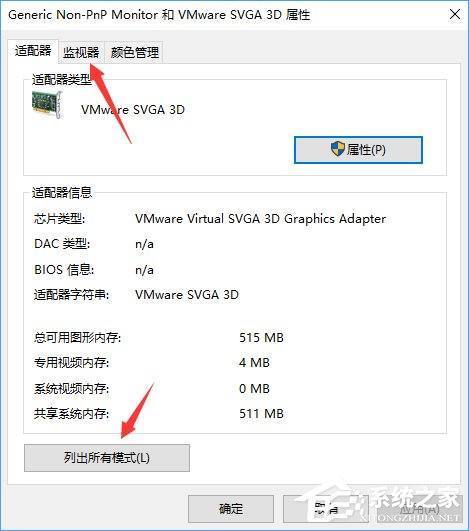The width and height of the screenshot is (469, 531).
Task: Click the 511 MB shared system memory value
Action: (x=261, y=413)
